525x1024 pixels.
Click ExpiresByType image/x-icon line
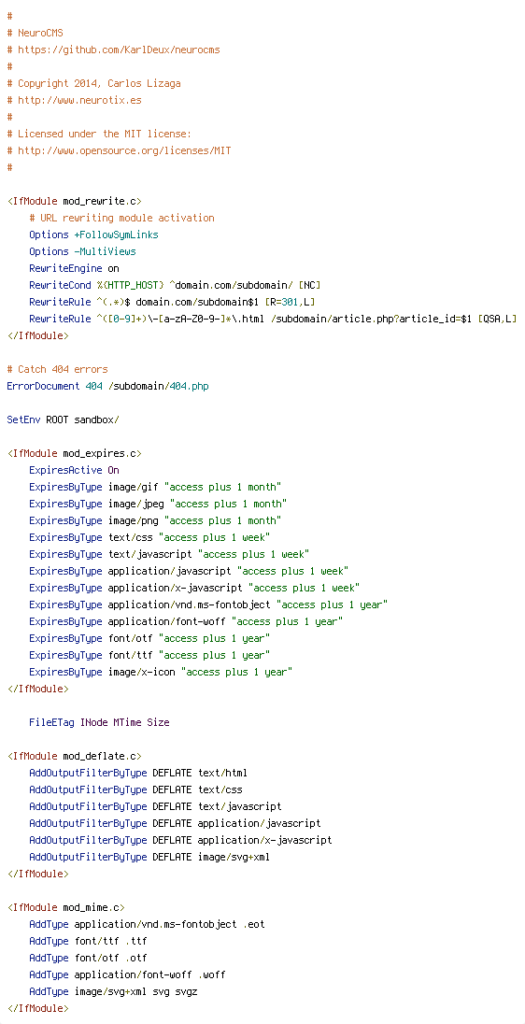point(161,671)
